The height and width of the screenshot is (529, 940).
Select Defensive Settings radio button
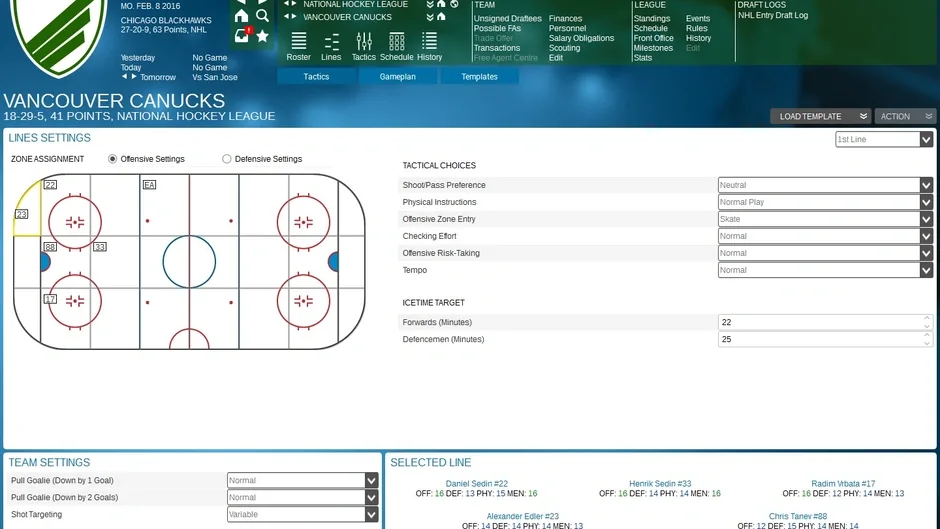click(x=227, y=159)
